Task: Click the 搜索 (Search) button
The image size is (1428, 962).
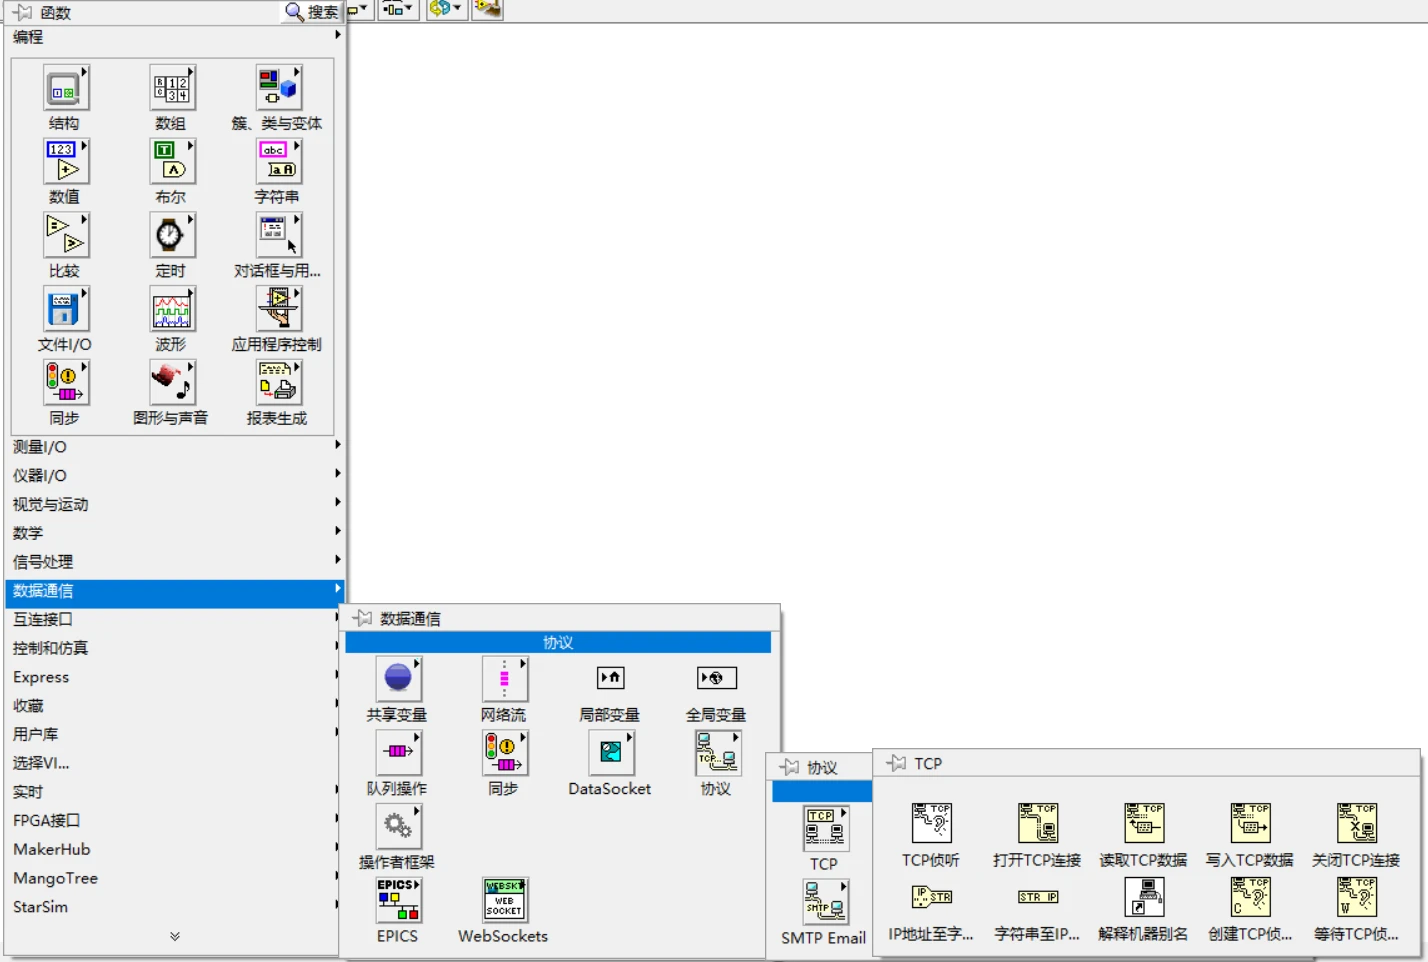Action: point(312,12)
